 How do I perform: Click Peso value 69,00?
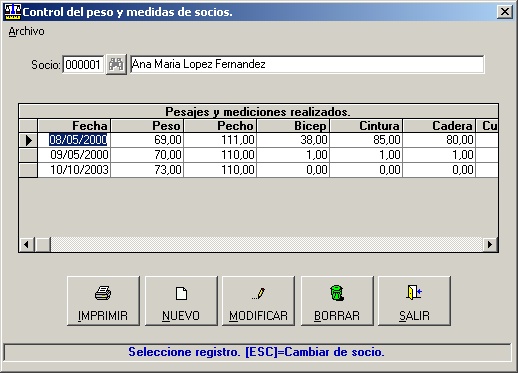click(147, 140)
